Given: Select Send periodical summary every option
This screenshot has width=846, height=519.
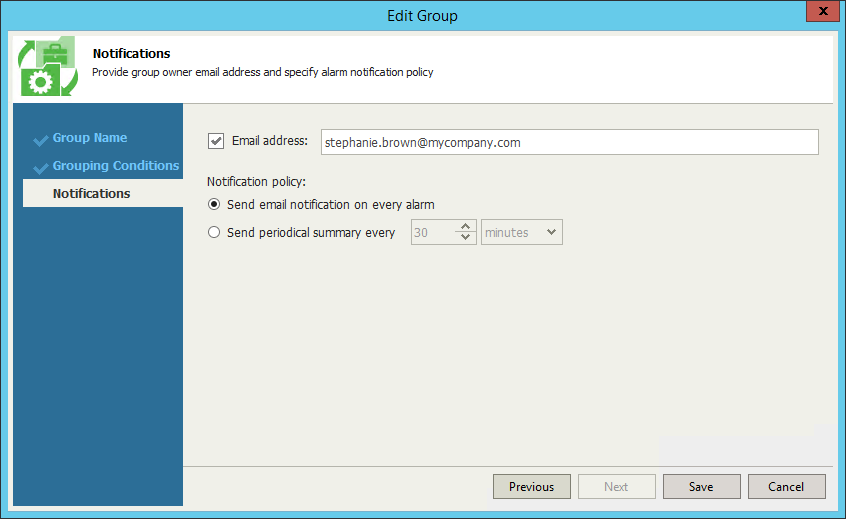Looking at the screenshot, I should tap(214, 233).
